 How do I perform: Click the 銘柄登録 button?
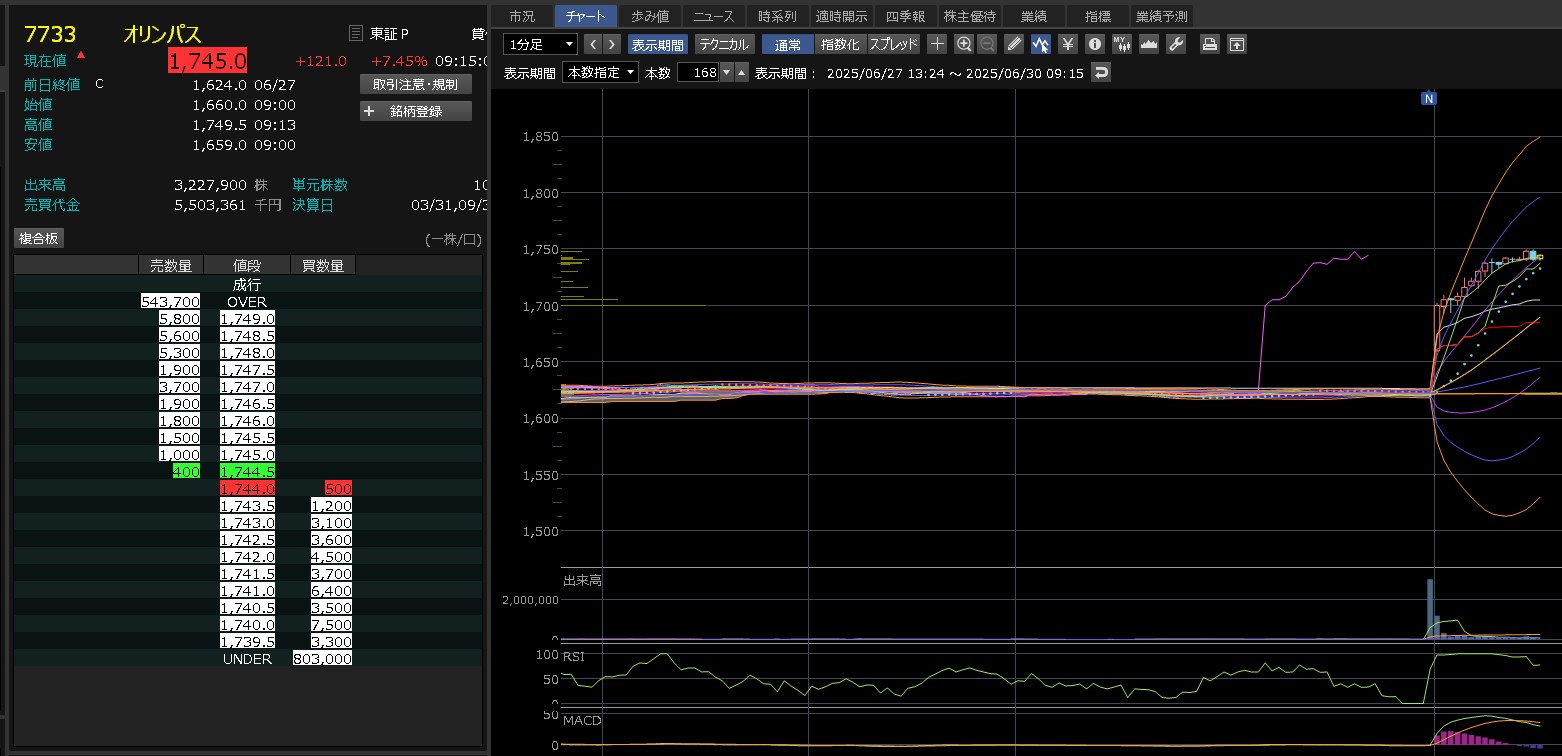tap(416, 111)
